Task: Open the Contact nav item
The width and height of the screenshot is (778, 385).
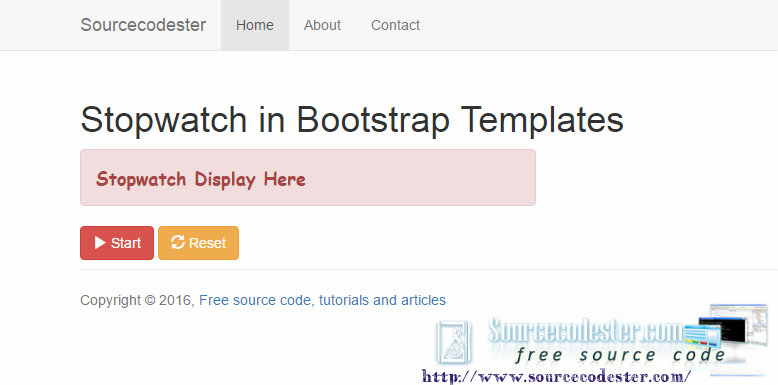Action: pyautogui.click(x=395, y=25)
